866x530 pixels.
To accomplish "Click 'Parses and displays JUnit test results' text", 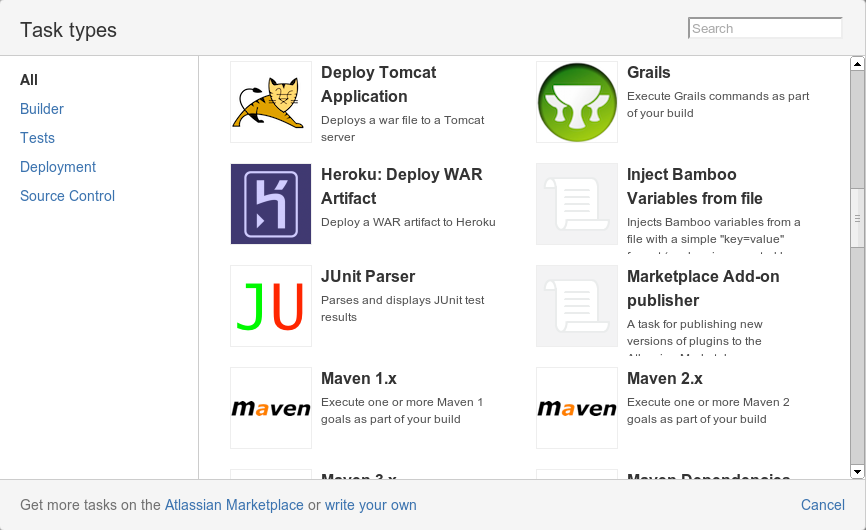I will 403,309.
